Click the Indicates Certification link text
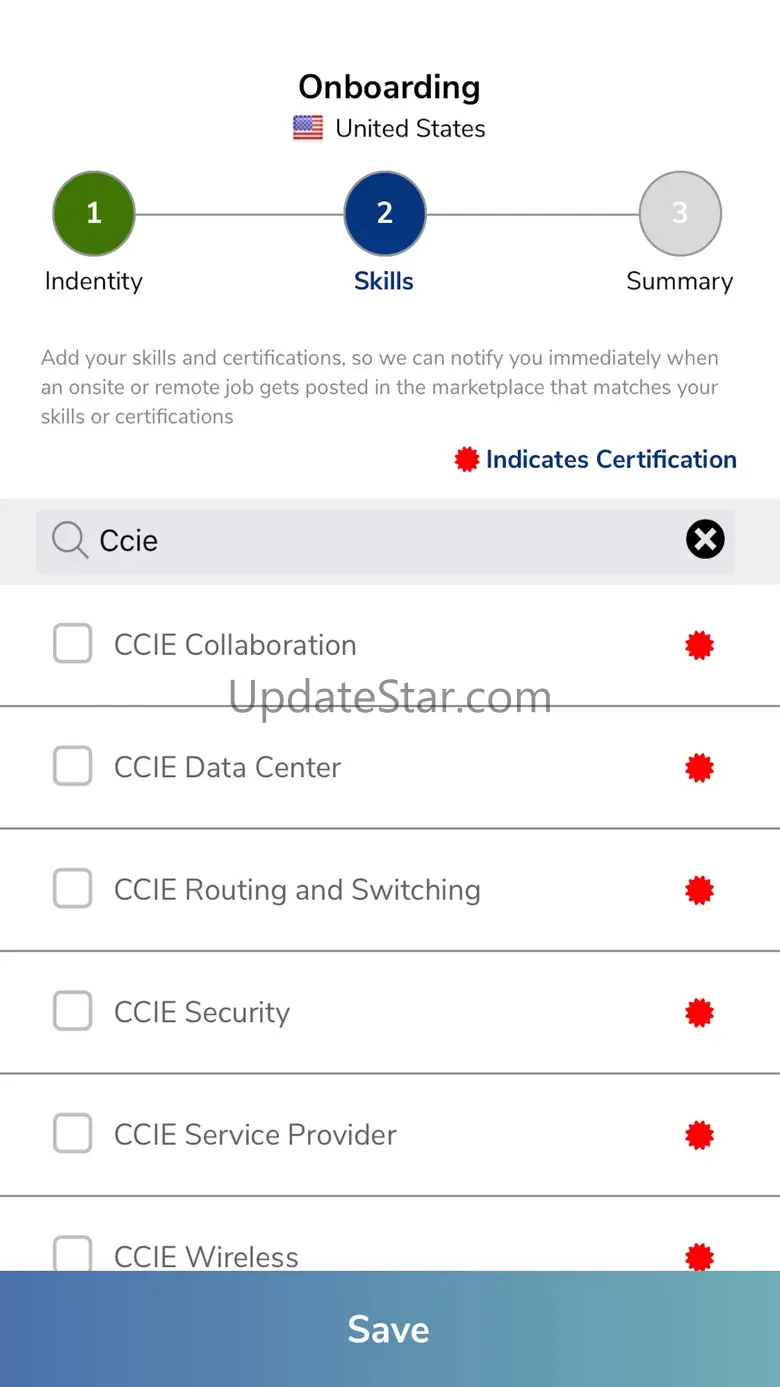Screen dimensions: 780x1387 click(x=611, y=459)
